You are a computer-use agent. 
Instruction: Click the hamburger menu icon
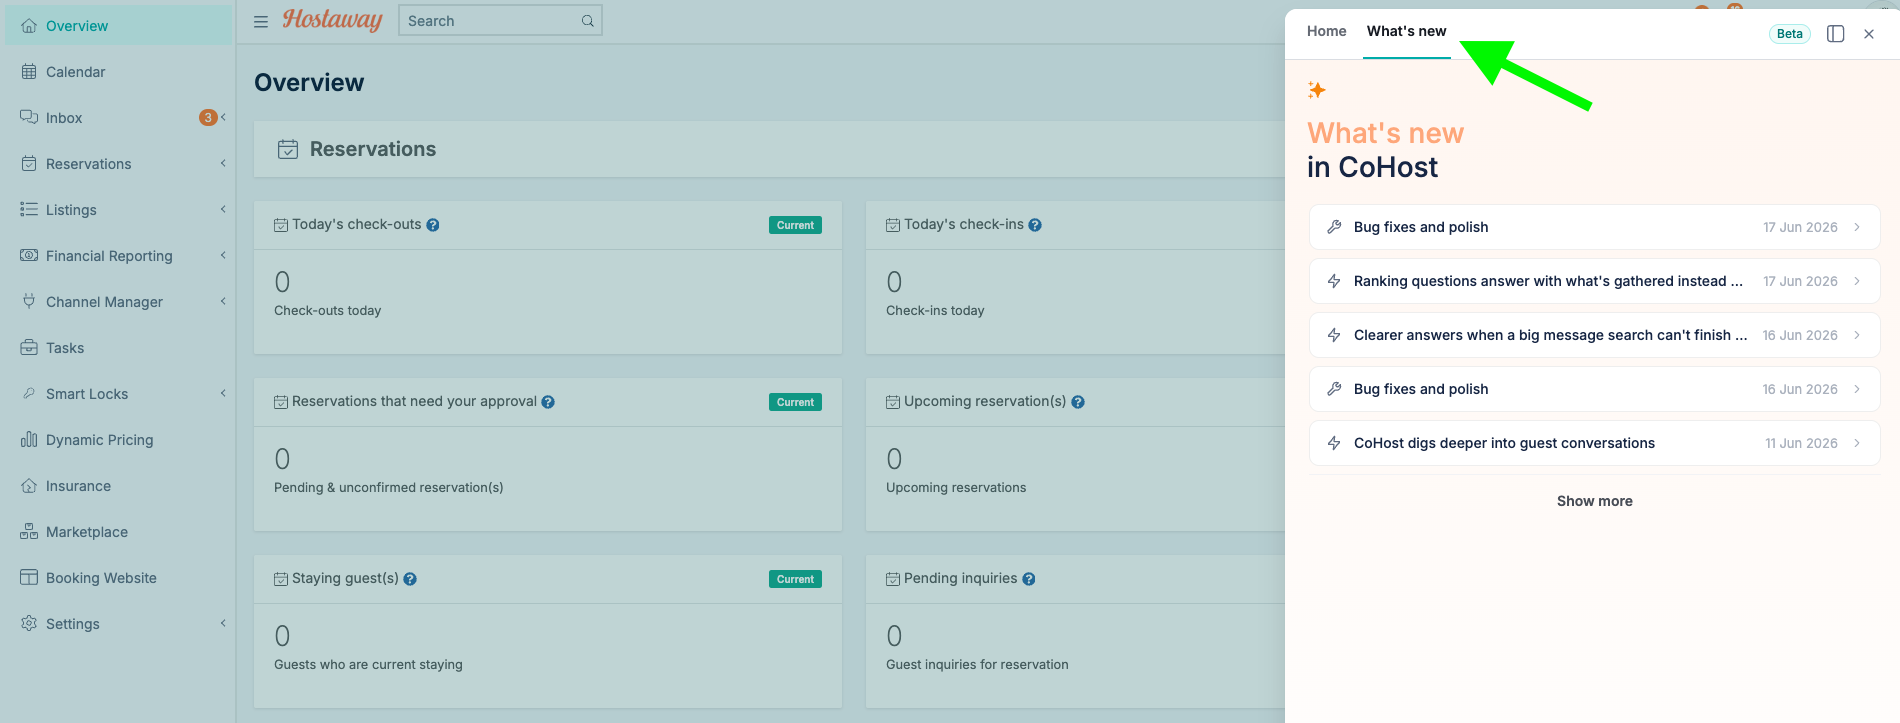click(x=261, y=21)
